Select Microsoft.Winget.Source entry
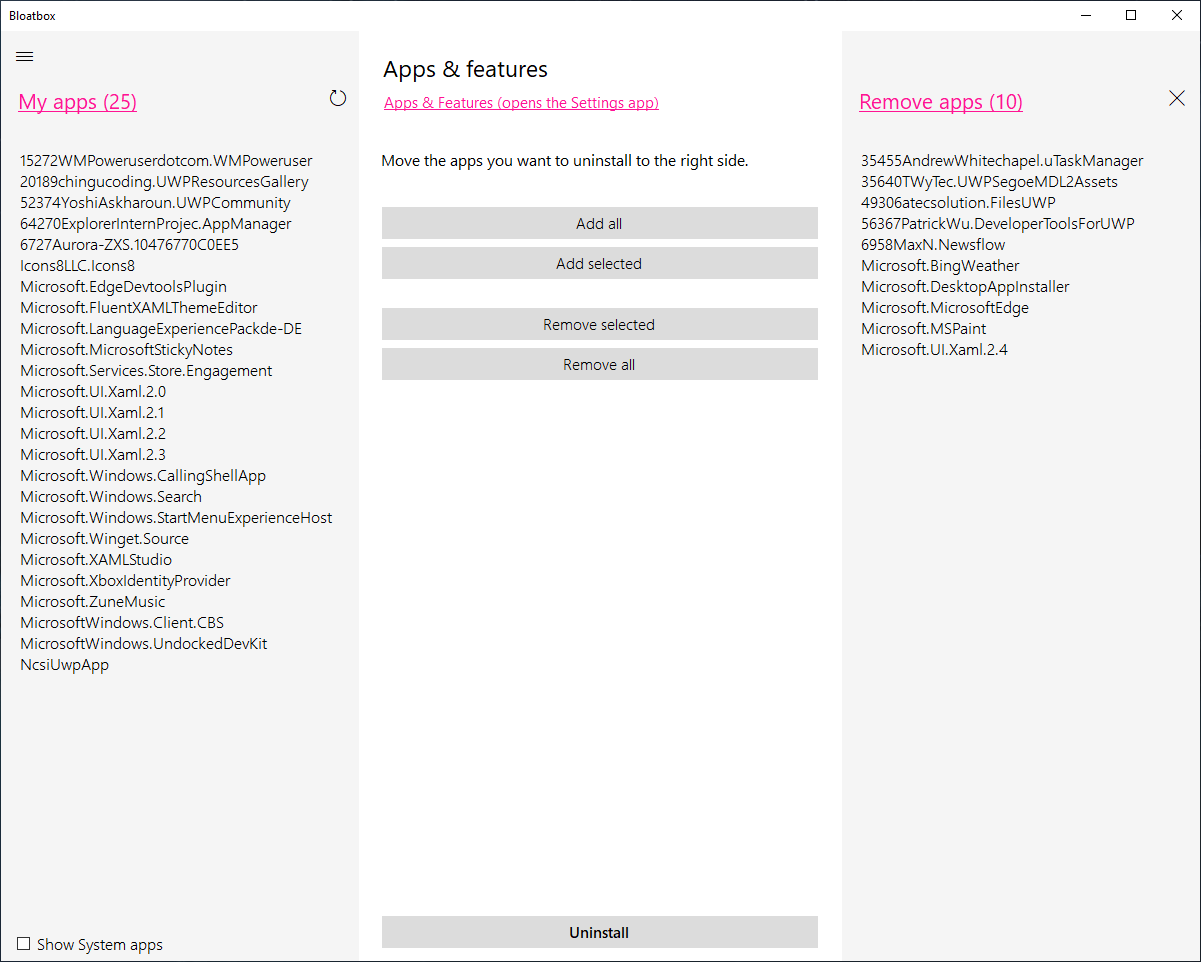This screenshot has width=1201, height=962. pos(104,539)
